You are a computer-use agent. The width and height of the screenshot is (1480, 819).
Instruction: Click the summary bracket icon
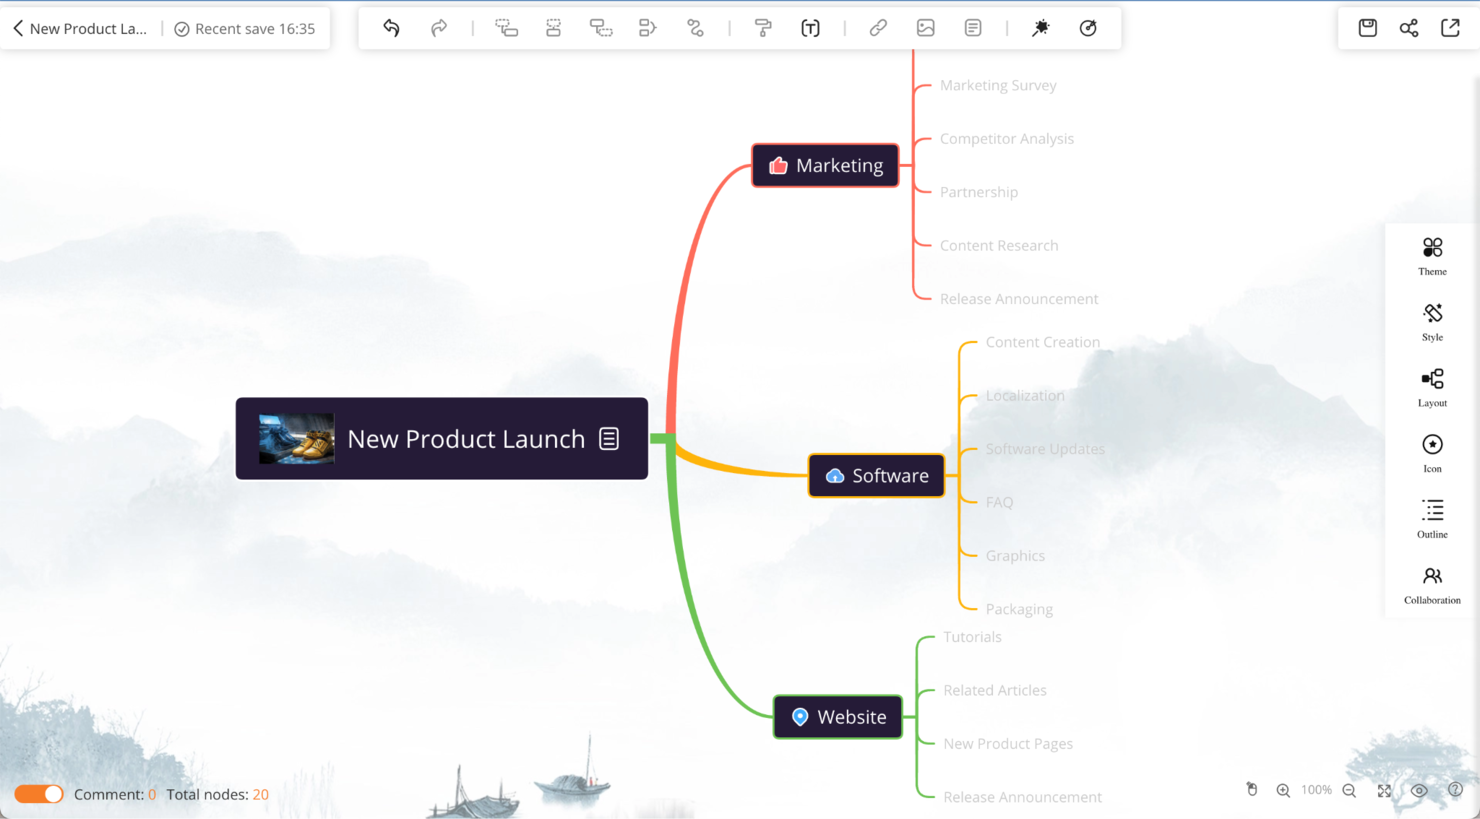tap(647, 28)
